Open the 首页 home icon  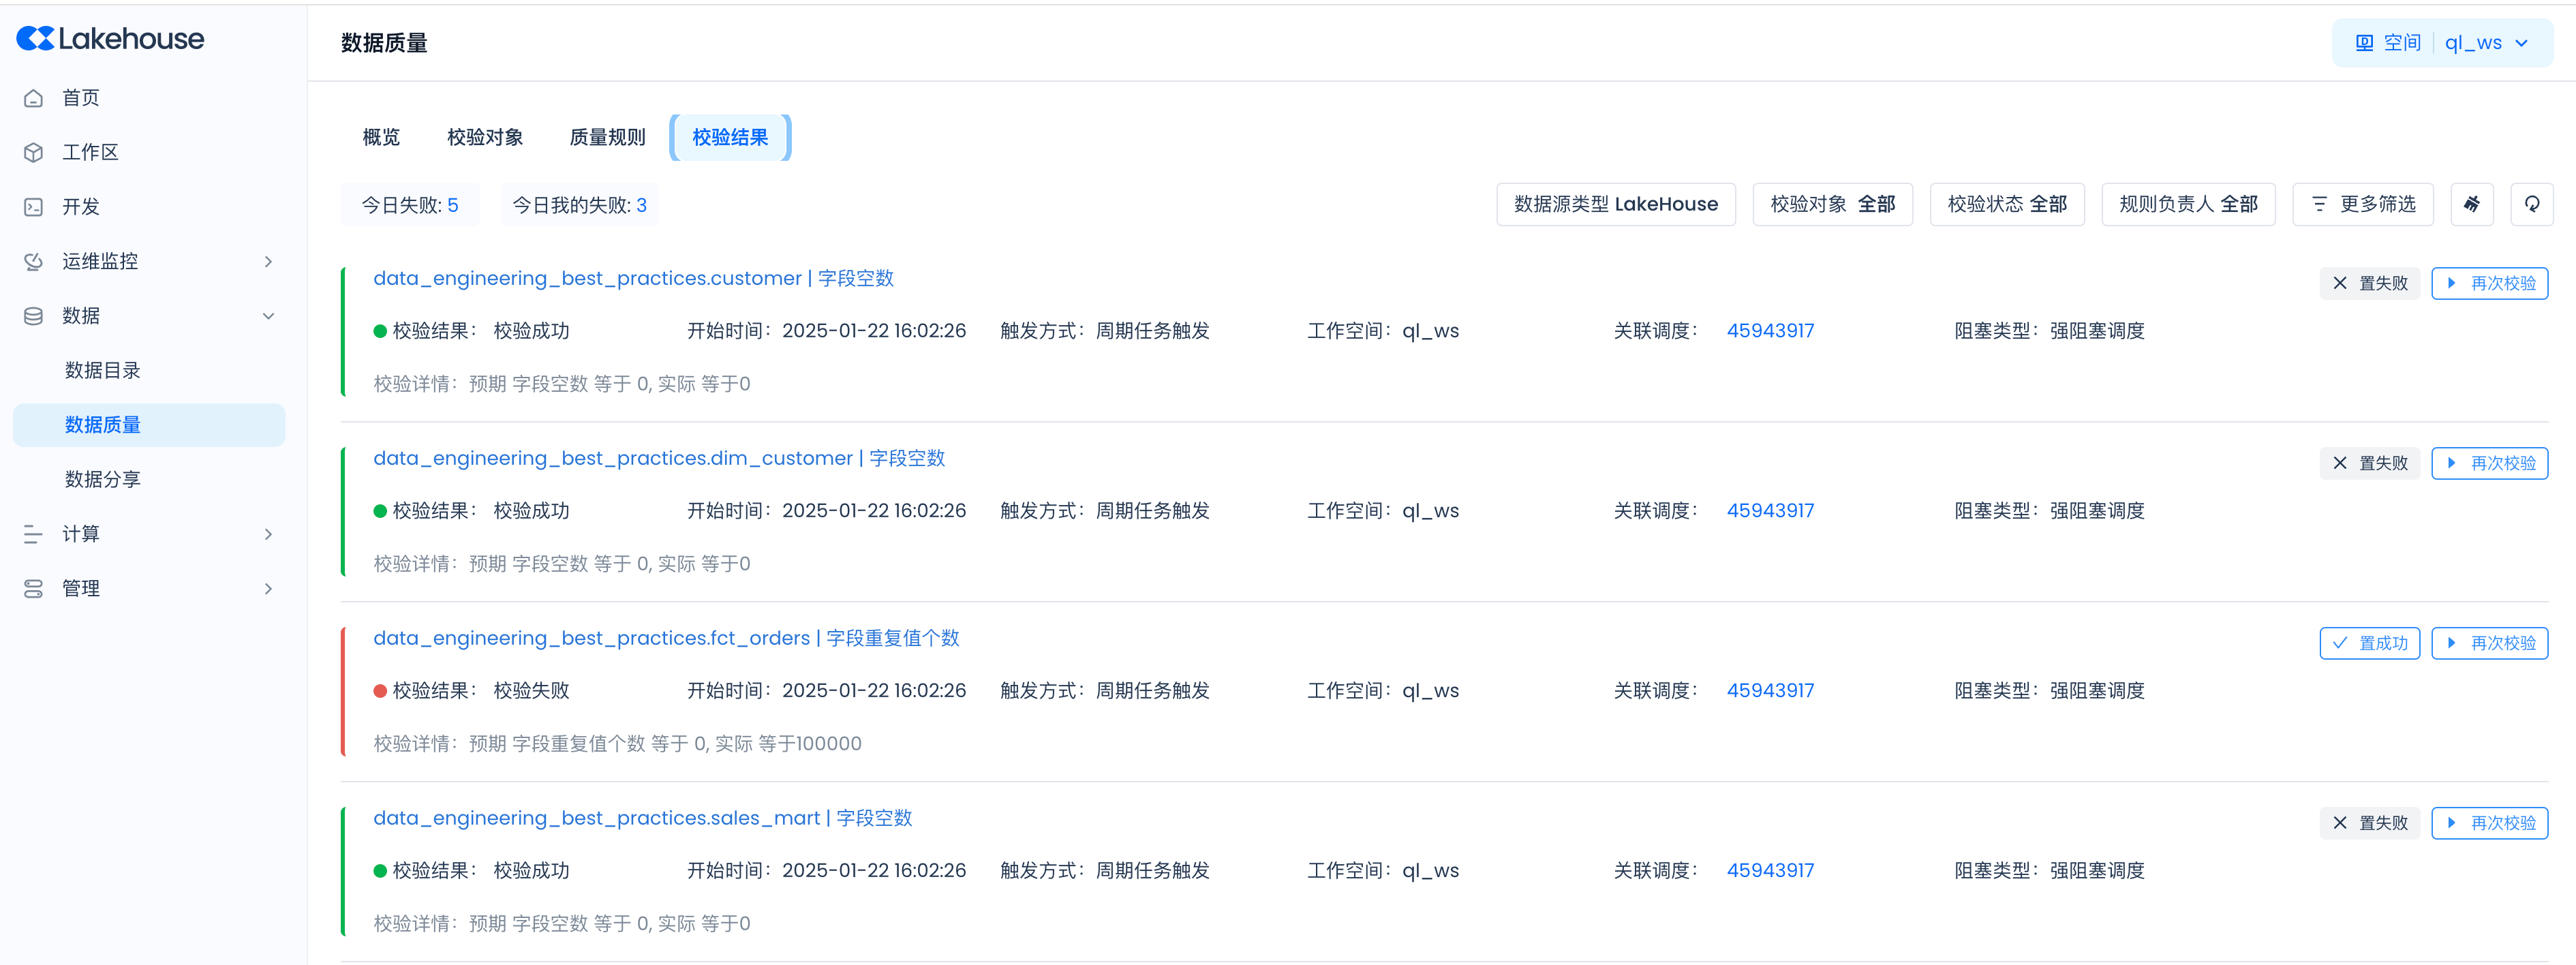coord(34,98)
